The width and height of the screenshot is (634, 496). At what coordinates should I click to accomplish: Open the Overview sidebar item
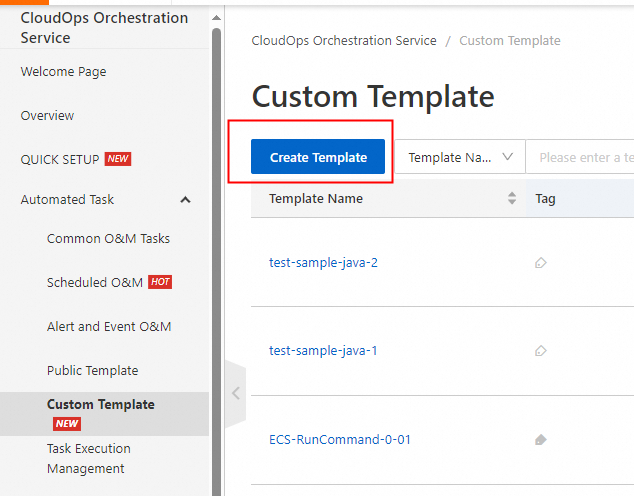[47, 116]
